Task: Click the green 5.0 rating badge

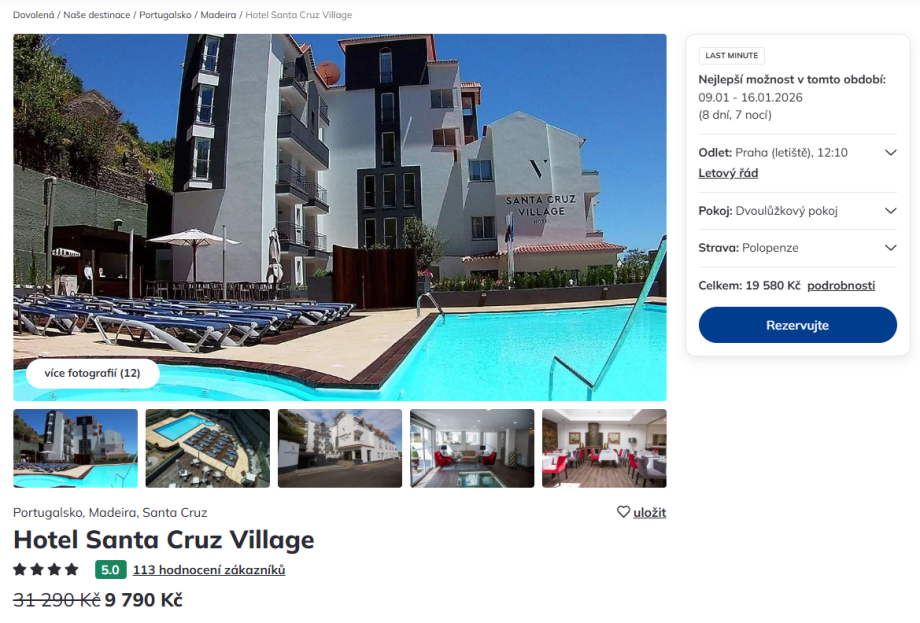Action: [x=110, y=570]
